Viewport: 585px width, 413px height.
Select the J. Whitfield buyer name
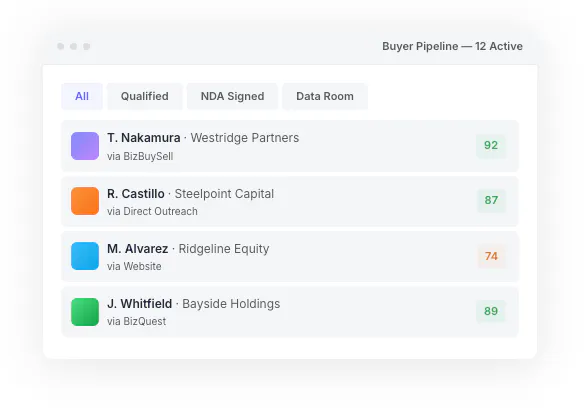point(140,304)
